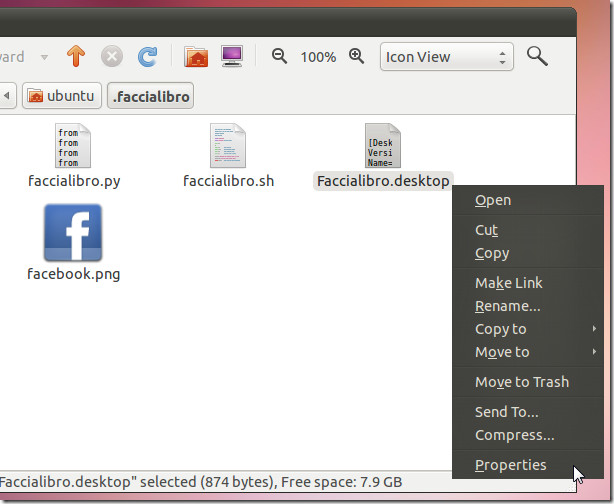Click the .faccialibro path button
The image size is (614, 504).
click(150, 95)
